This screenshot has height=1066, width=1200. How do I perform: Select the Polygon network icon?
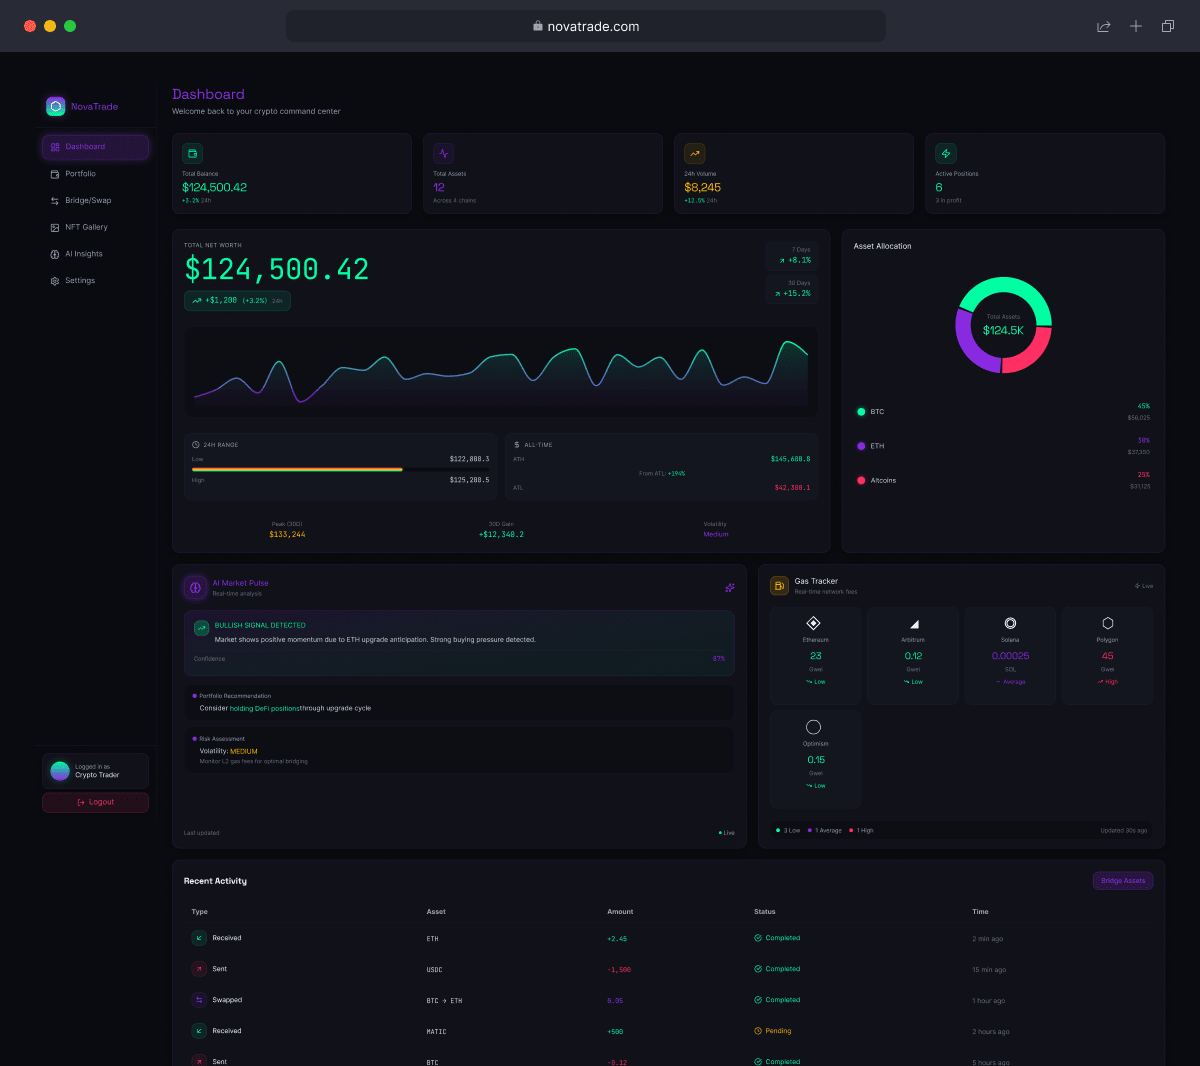click(1108, 623)
